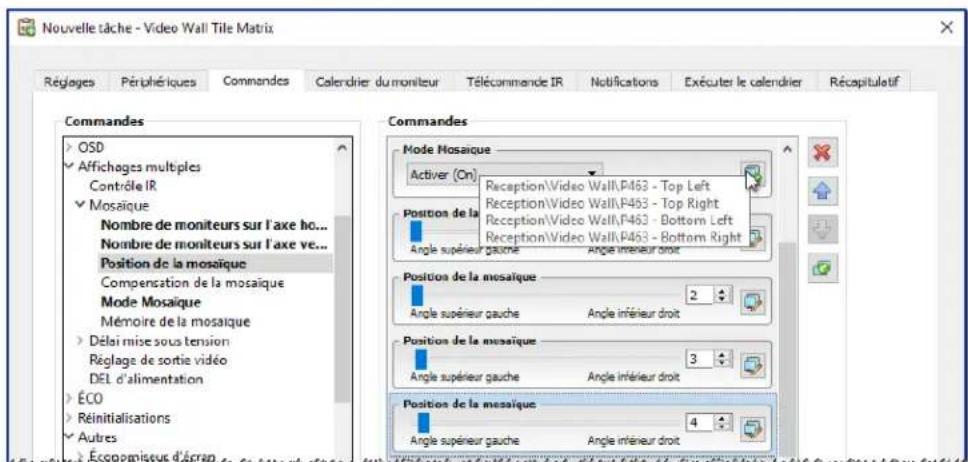This screenshot has height=462, width=968.
Task: Click P463 - Top Left in the popup
Action: 598,185
